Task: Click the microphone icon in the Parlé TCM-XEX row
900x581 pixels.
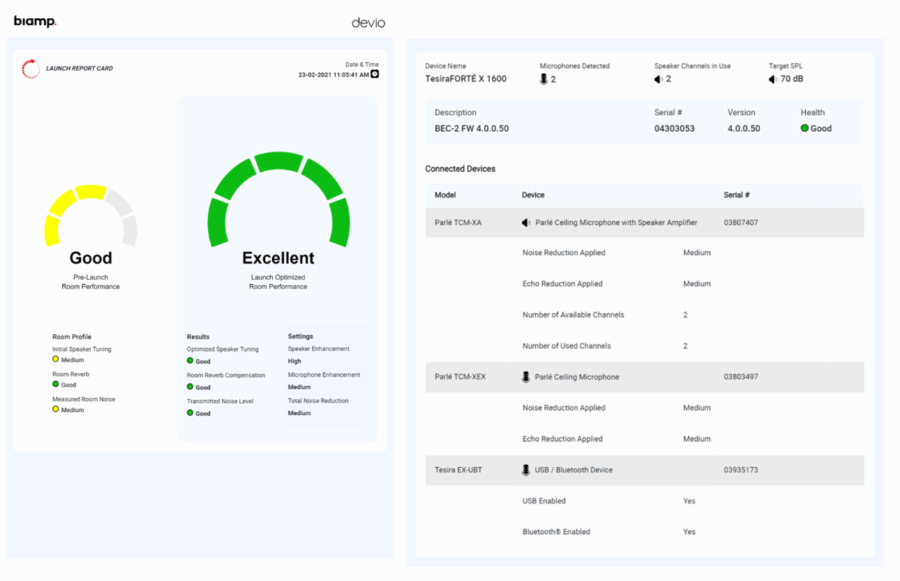Action: pyautogui.click(x=526, y=377)
